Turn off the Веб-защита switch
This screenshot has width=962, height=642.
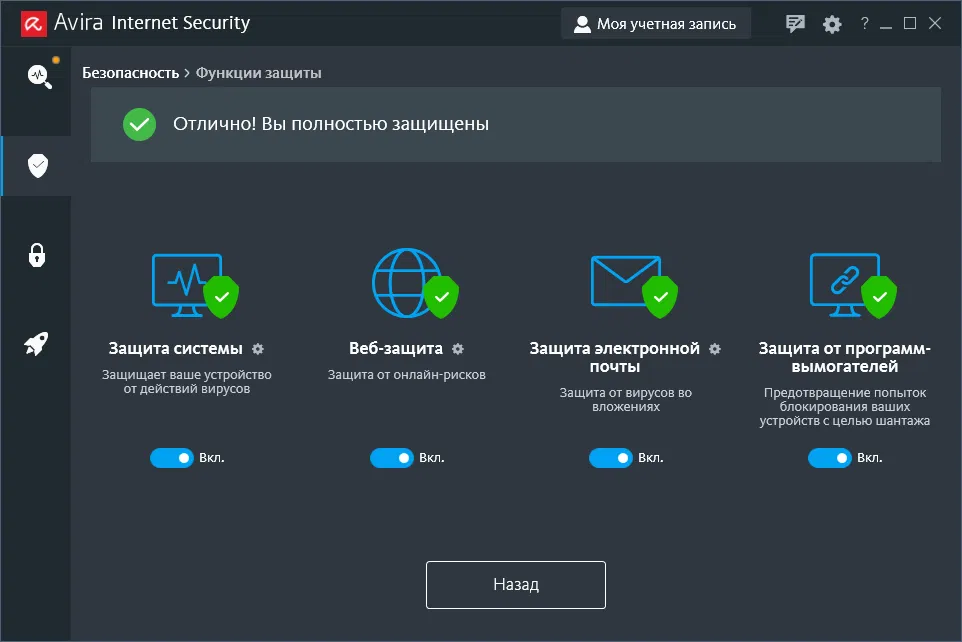coord(391,458)
